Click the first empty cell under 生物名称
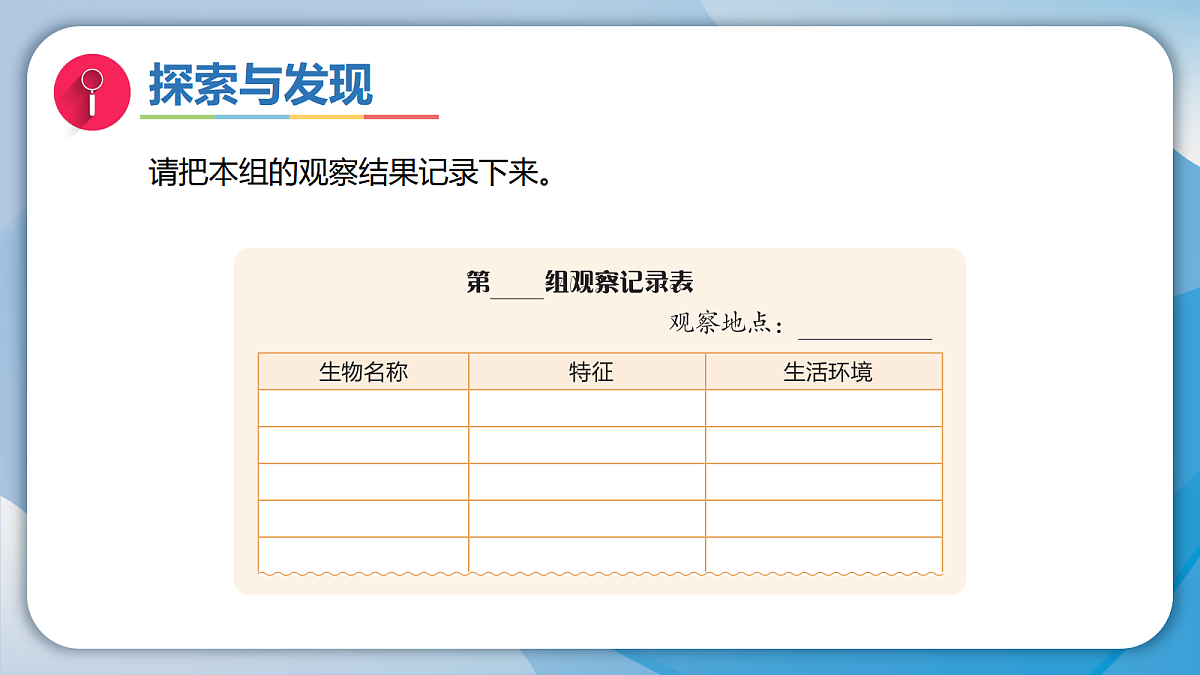The image size is (1200, 675). 362,406
